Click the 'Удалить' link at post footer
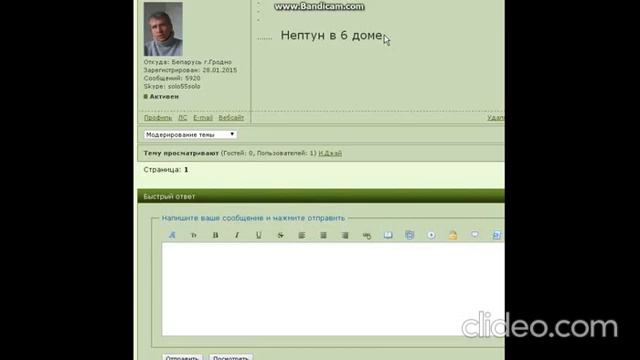 point(496,118)
